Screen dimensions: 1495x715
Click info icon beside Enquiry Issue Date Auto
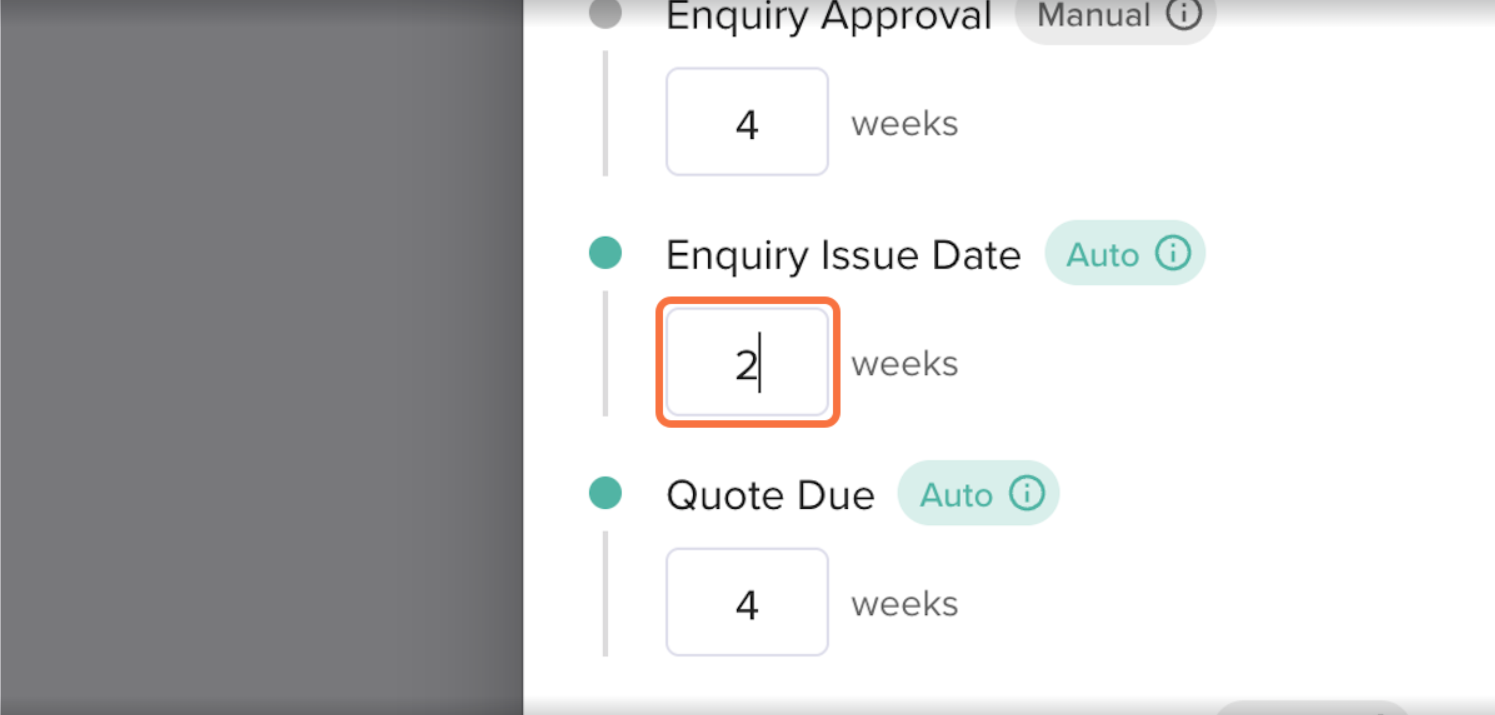pos(1173,254)
